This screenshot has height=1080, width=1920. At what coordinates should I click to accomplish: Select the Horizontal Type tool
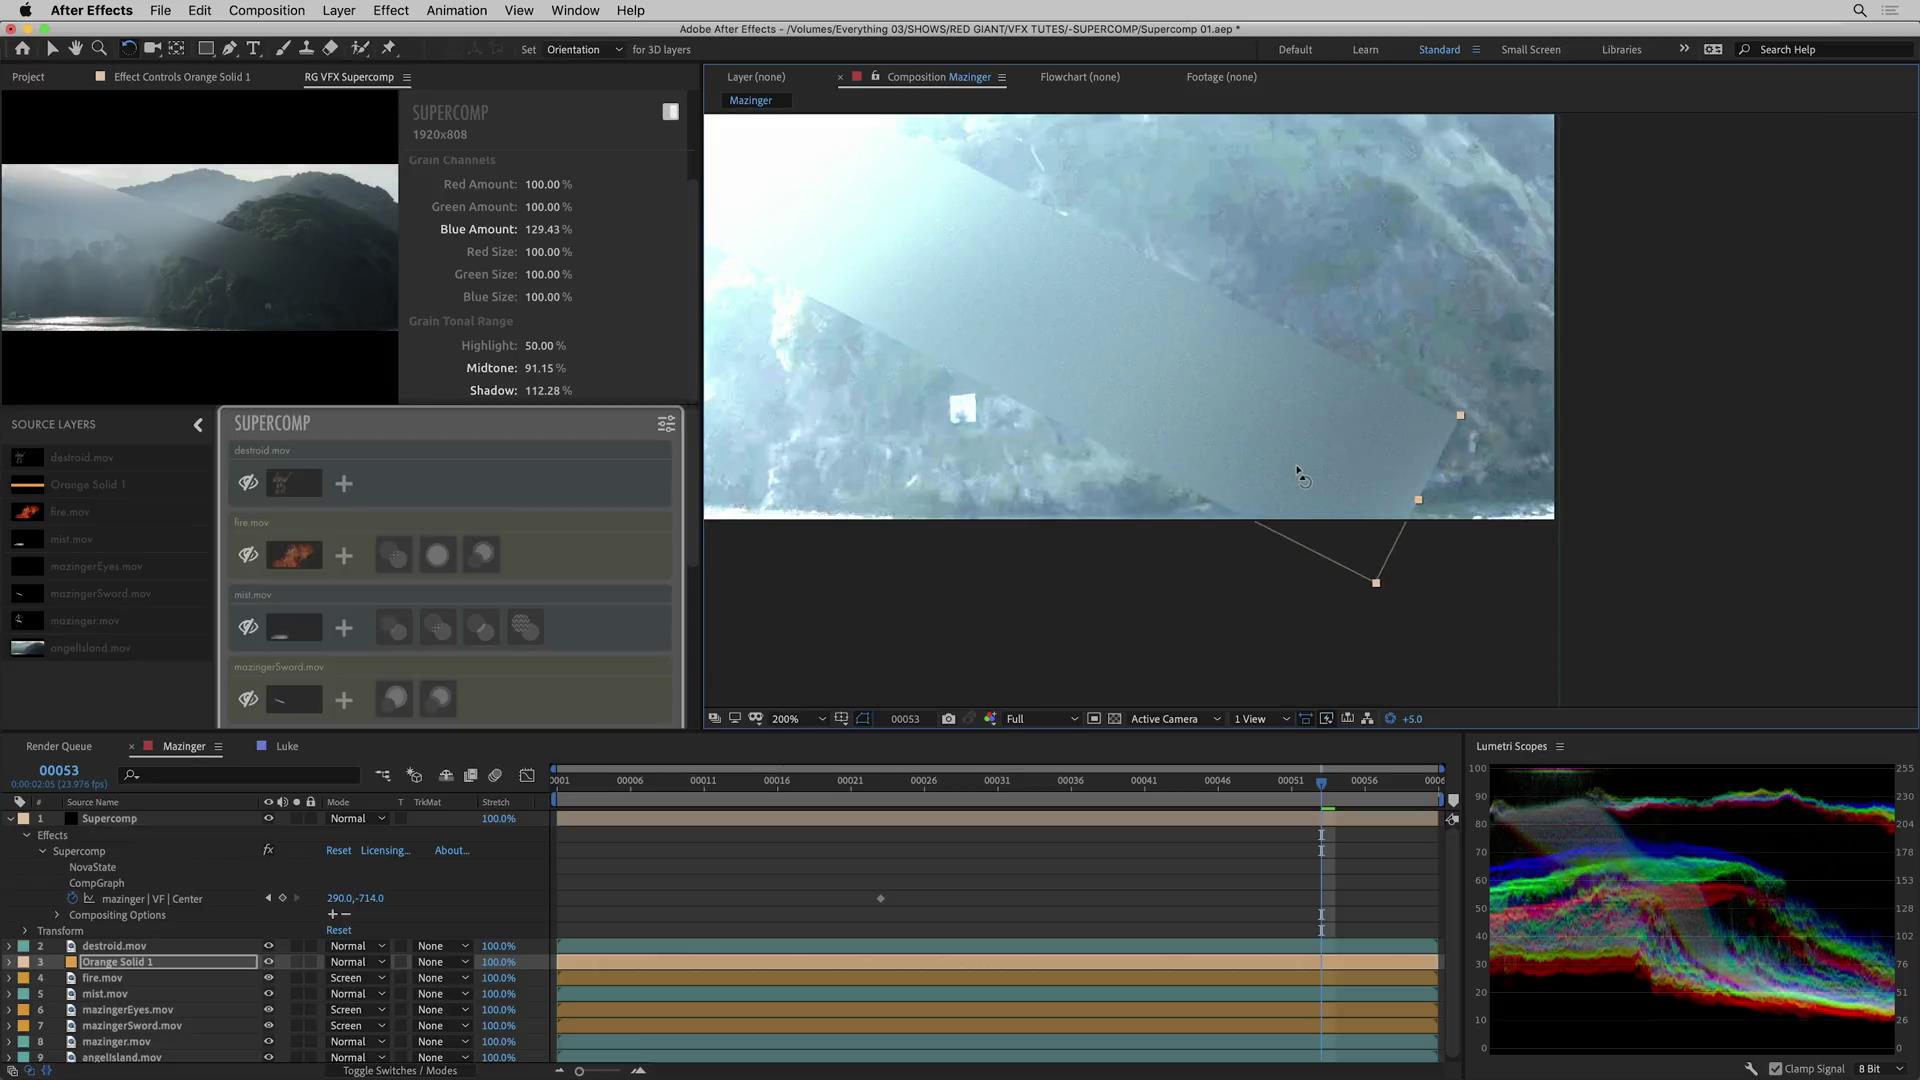[x=254, y=48]
